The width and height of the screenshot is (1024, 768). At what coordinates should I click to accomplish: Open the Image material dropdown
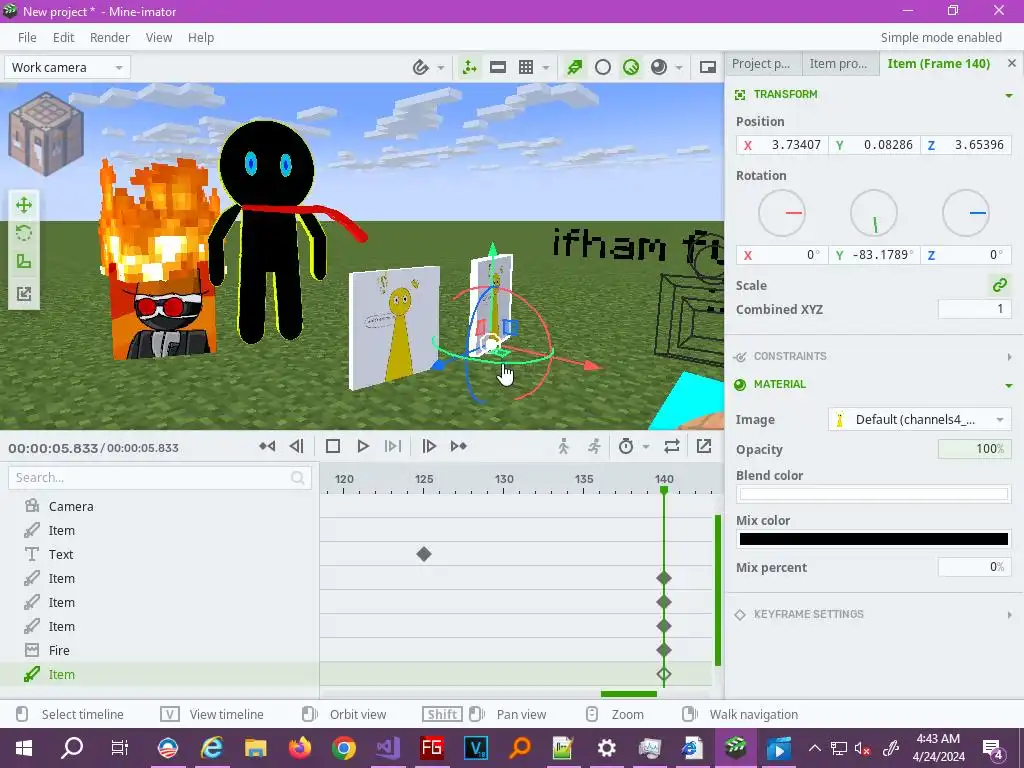pos(920,419)
